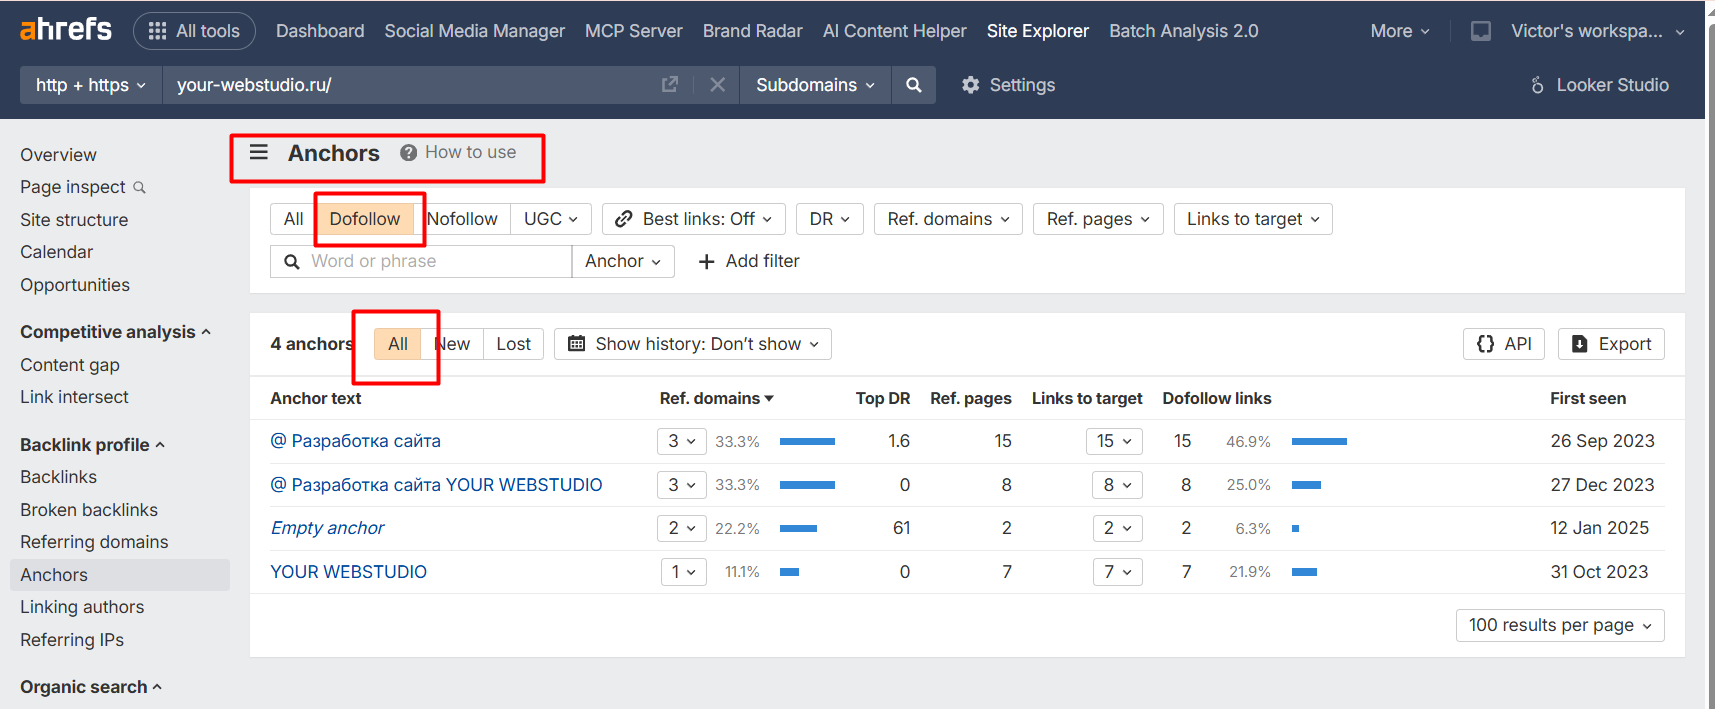Click the Ahrefs logo
The width and height of the screenshot is (1715, 709).
(66, 30)
